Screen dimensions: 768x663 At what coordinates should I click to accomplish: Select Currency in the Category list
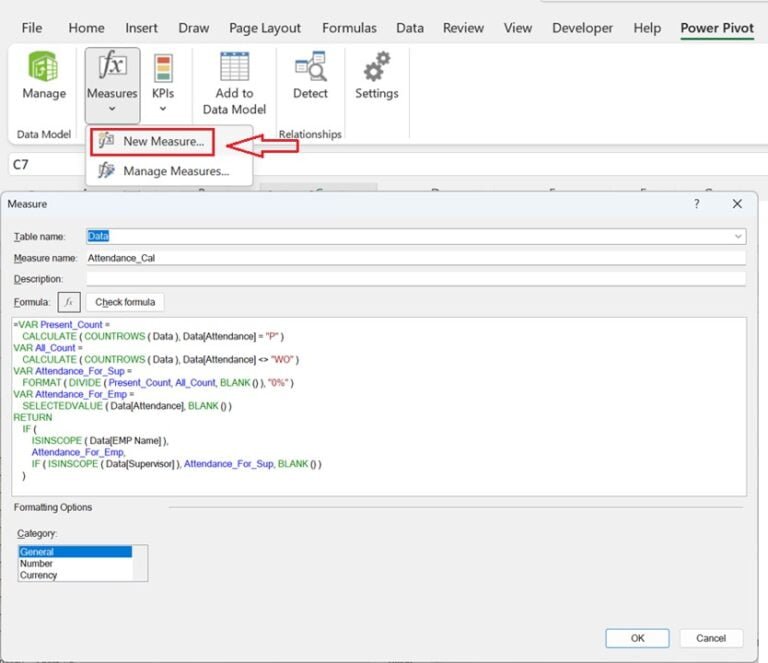75,575
